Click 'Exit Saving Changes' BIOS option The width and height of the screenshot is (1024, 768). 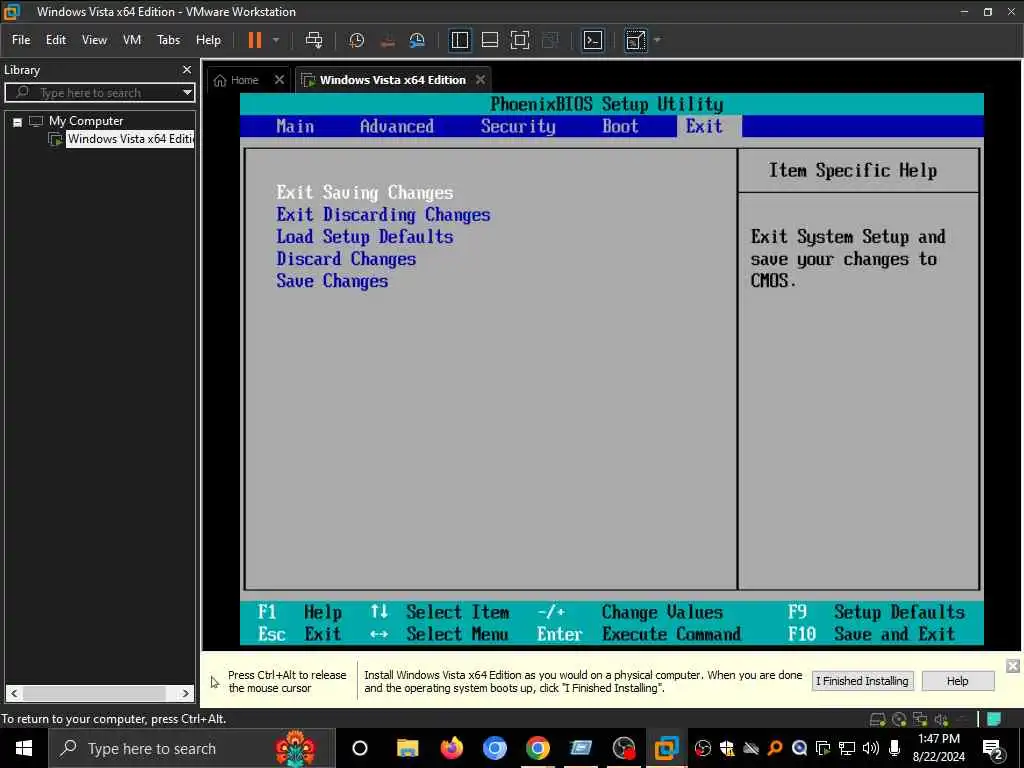[364, 193]
